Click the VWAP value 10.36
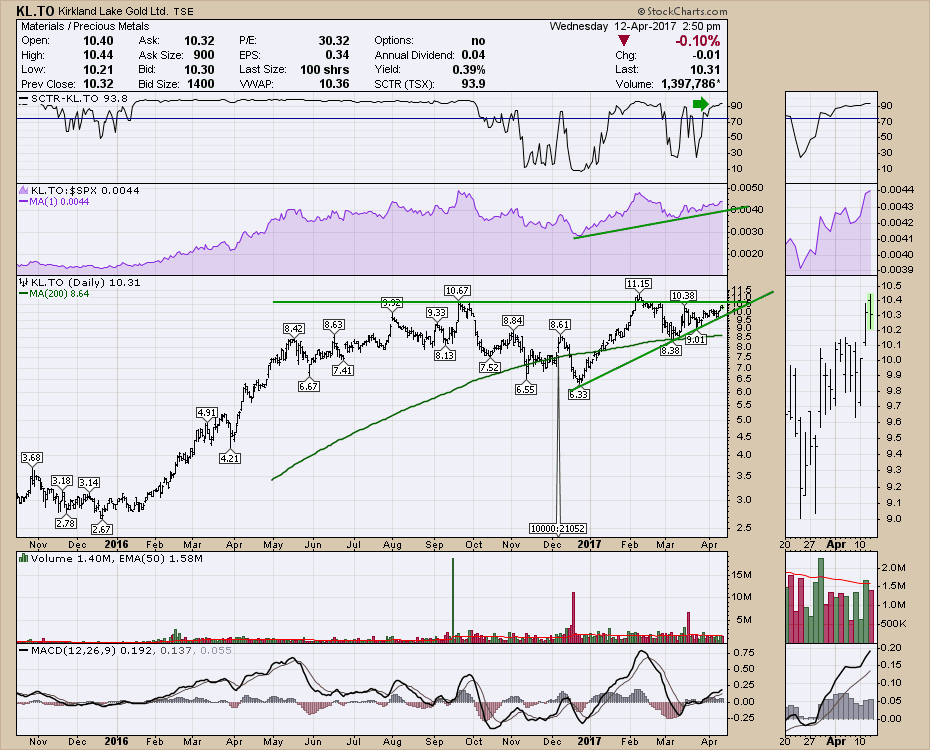This screenshot has height=750, width=930. [334, 84]
